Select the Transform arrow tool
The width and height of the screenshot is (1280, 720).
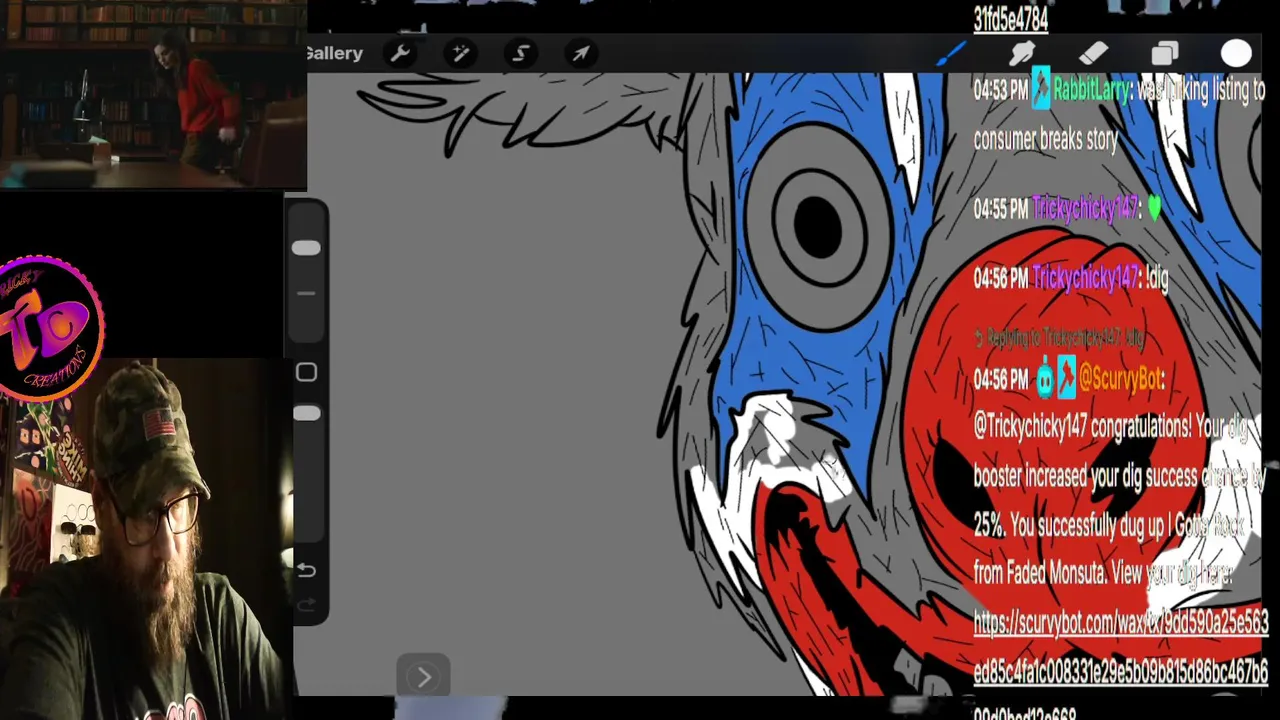581,53
